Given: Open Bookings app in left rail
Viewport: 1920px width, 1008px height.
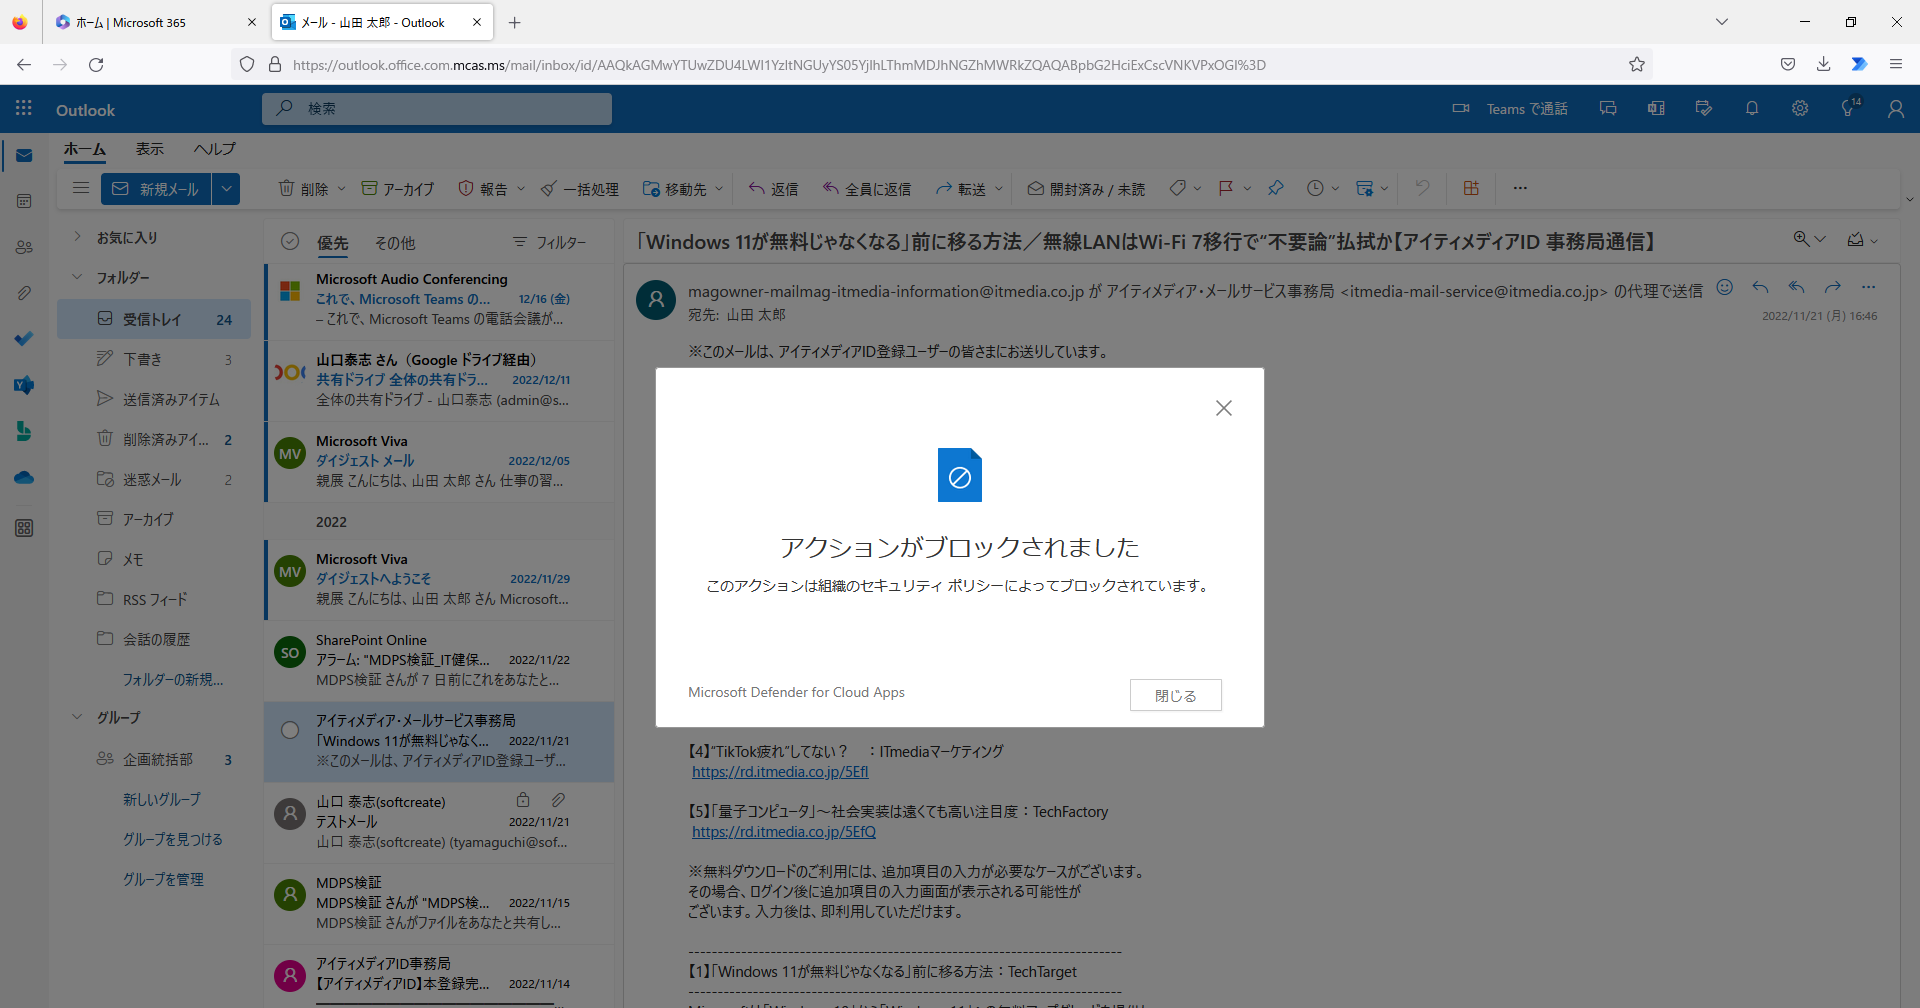Looking at the screenshot, I should [24, 431].
